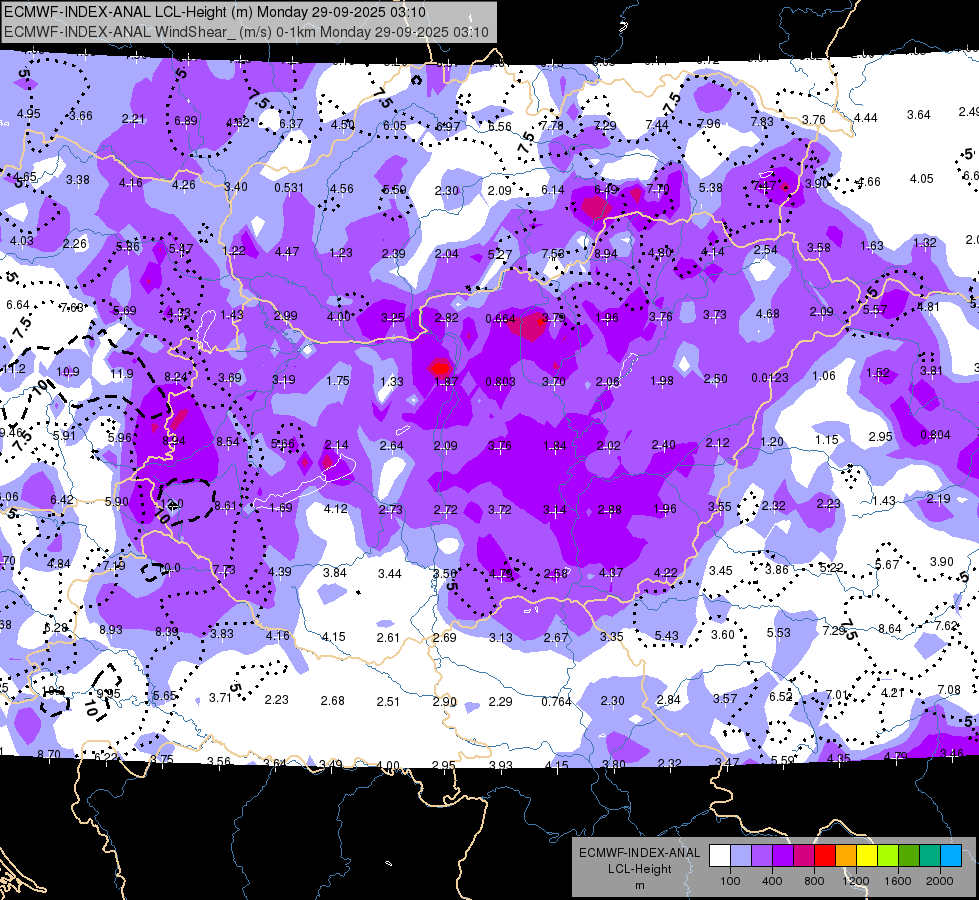This screenshot has height=900, width=979.
Task: Click the sky blue legend swatch
Action: click(951, 855)
